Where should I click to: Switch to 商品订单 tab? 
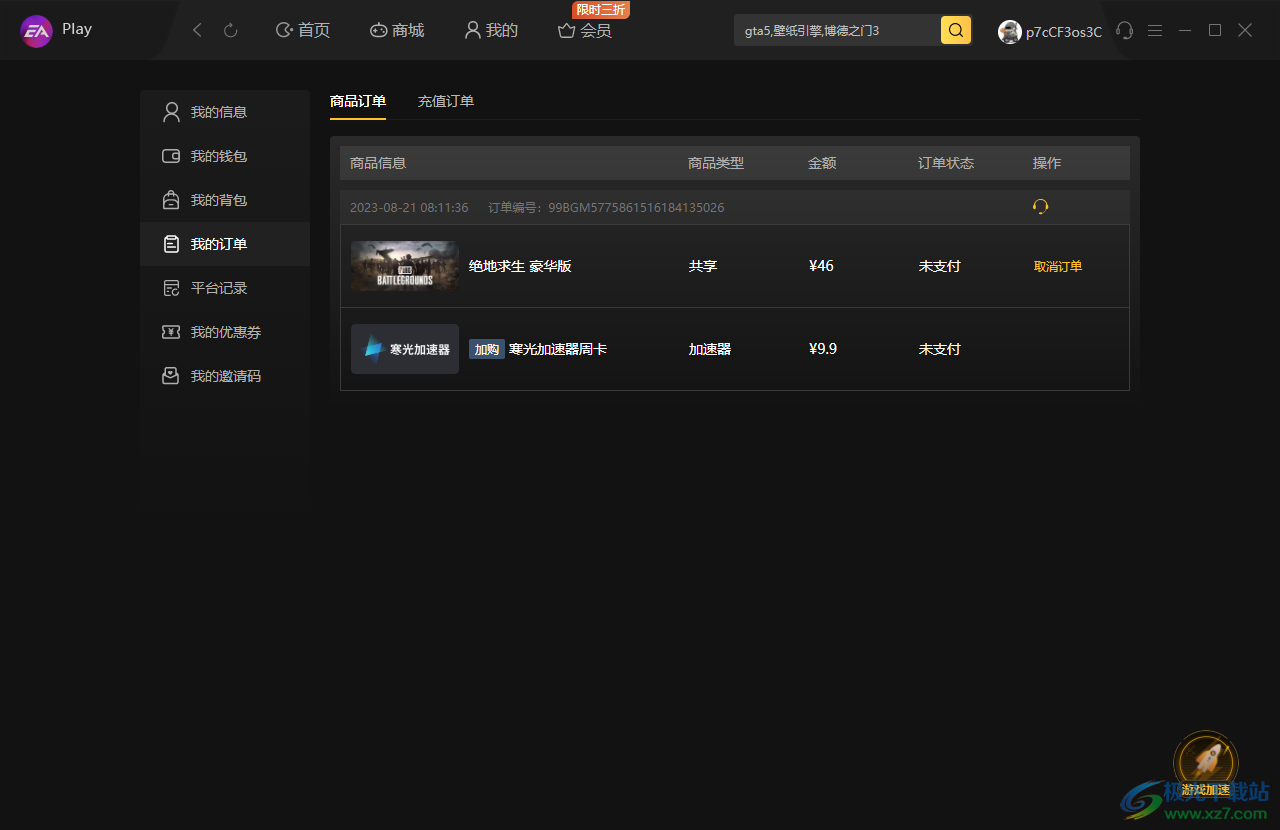click(358, 101)
